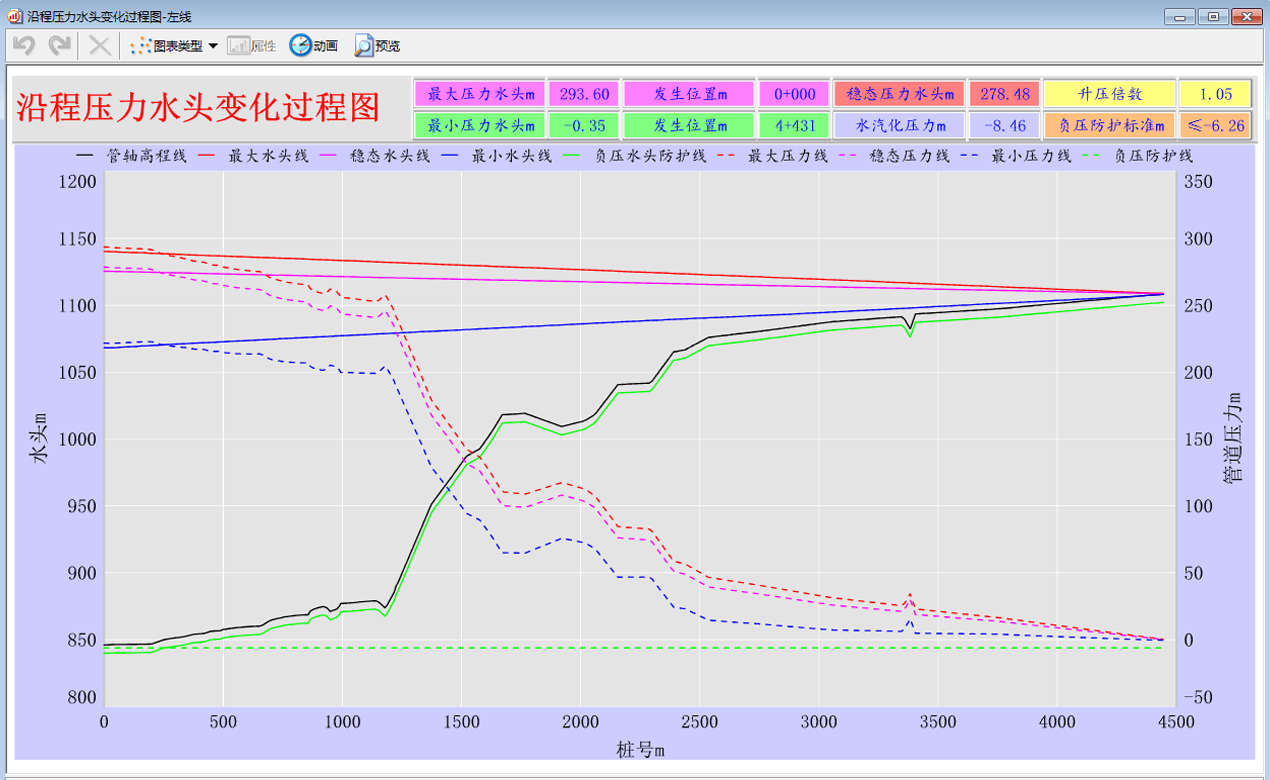Toggle the 负压防护线 legend entry
Viewport: 1270px width, 780px height.
(1139, 157)
